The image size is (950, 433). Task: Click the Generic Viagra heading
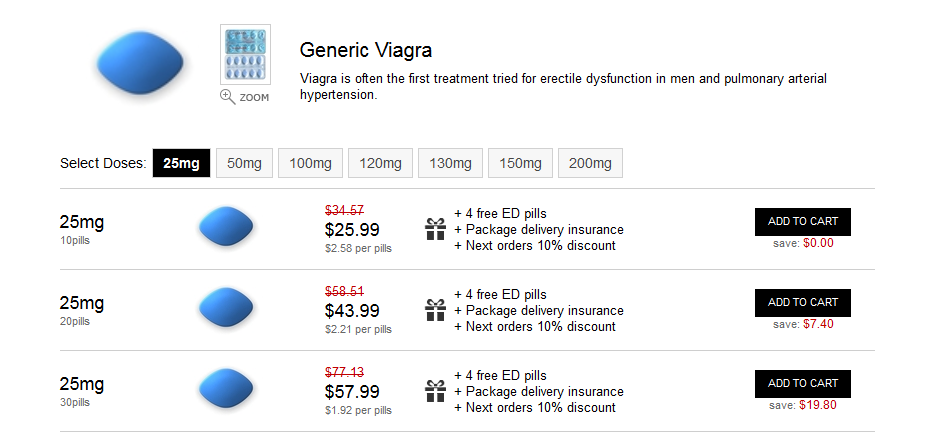[x=366, y=50]
